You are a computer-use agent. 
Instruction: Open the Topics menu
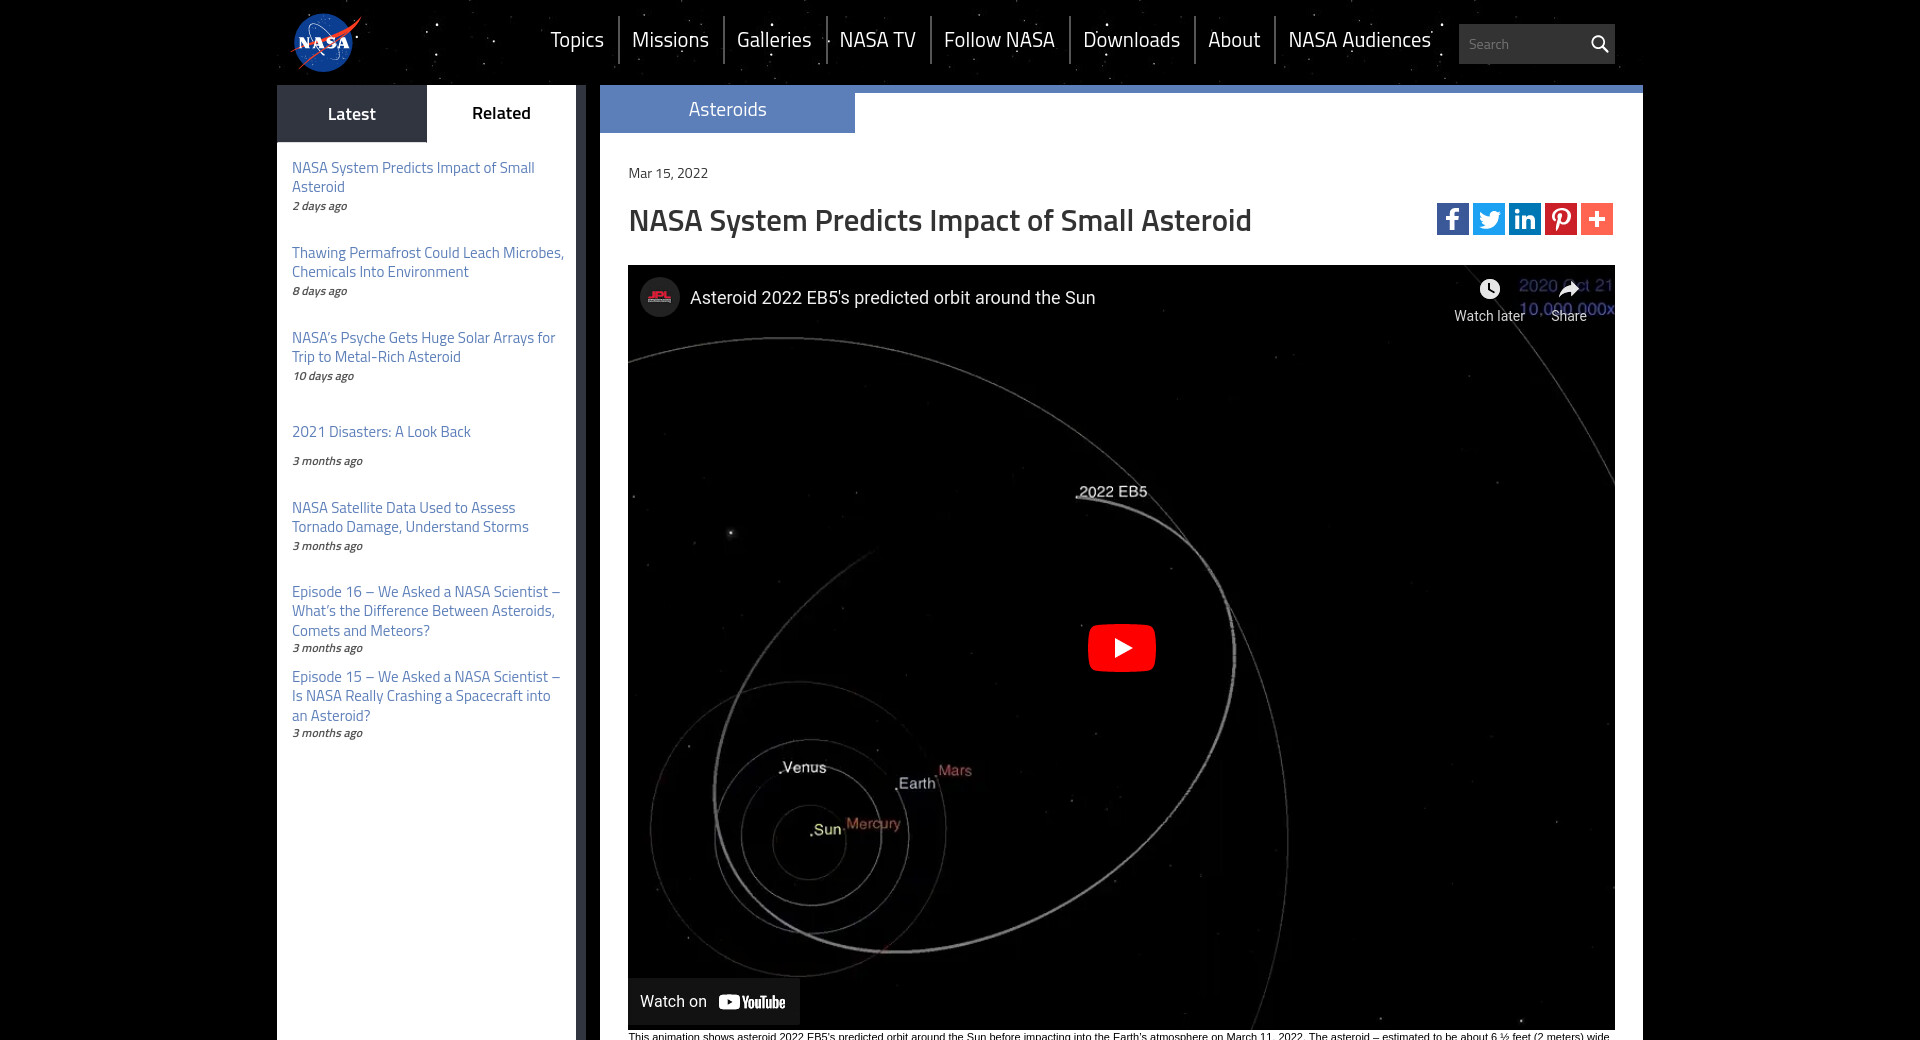pyautogui.click(x=577, y=40)
